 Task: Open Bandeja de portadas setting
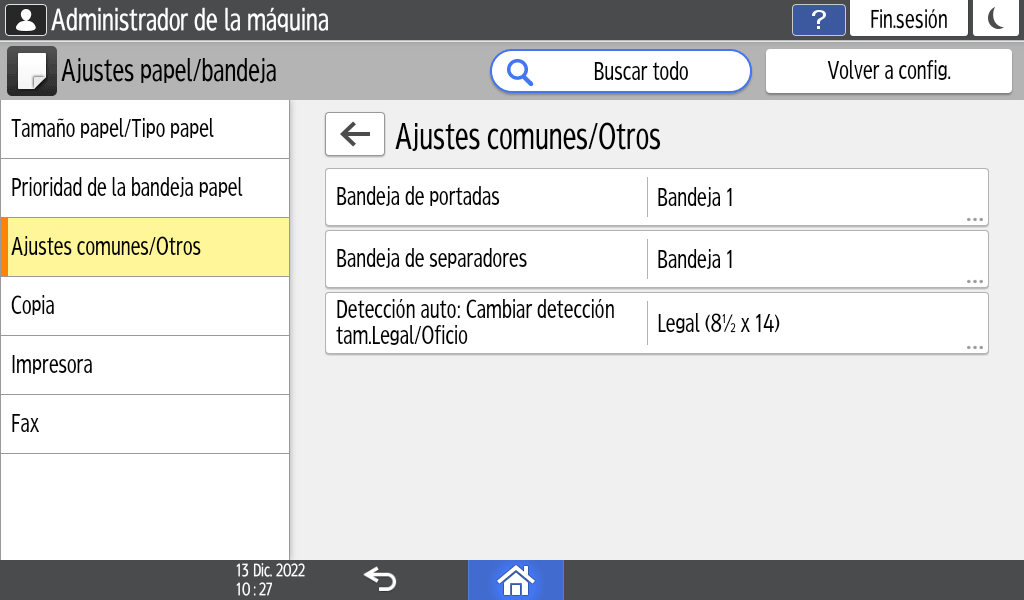point(656,198)
